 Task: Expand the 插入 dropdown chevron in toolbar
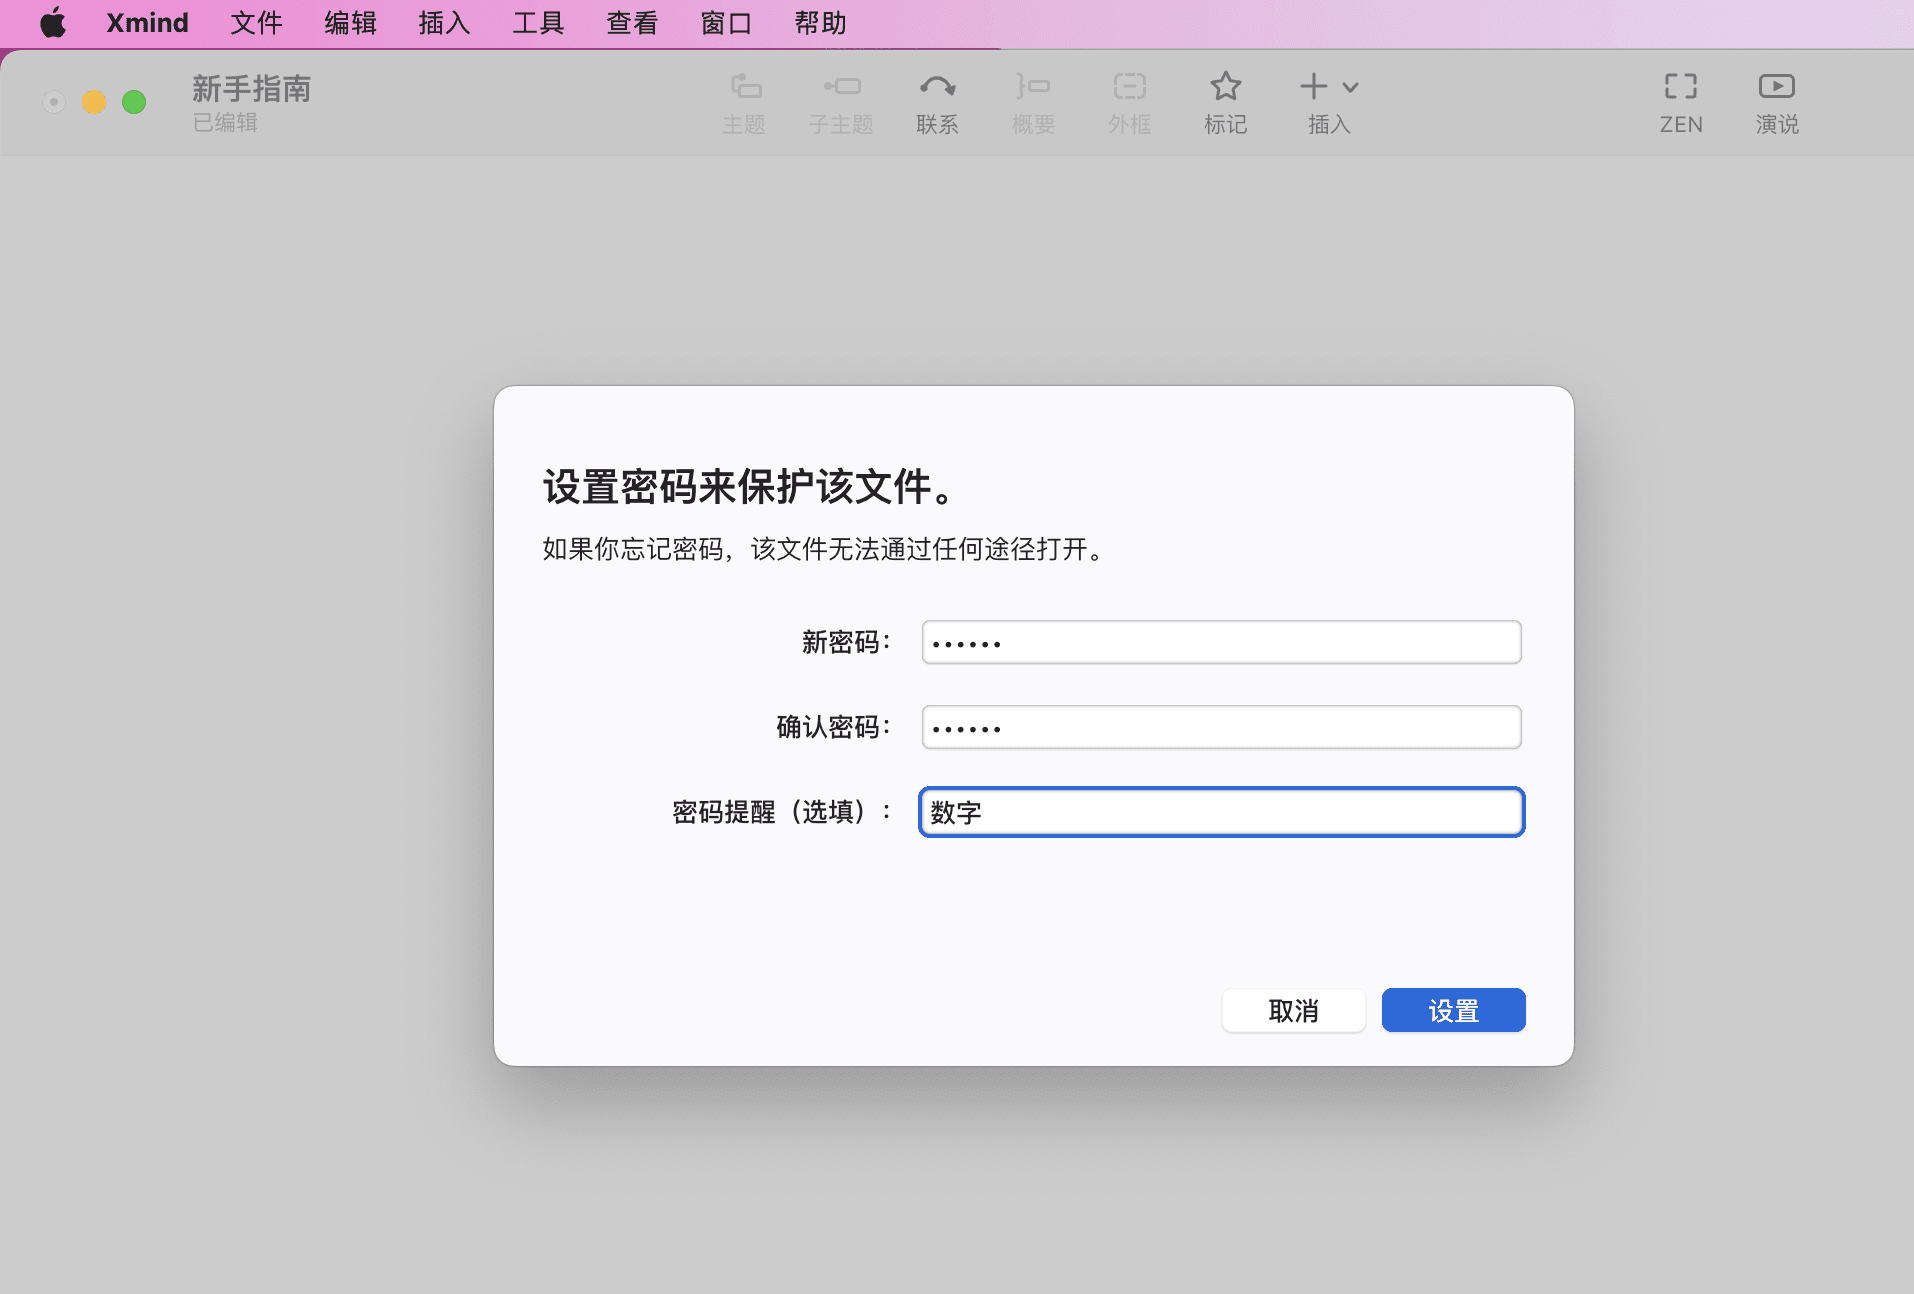(1349, 89)
